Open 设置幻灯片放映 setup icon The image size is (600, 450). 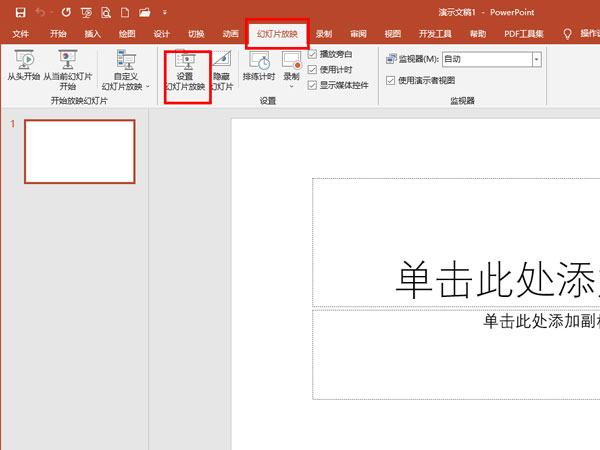point(185,62)
